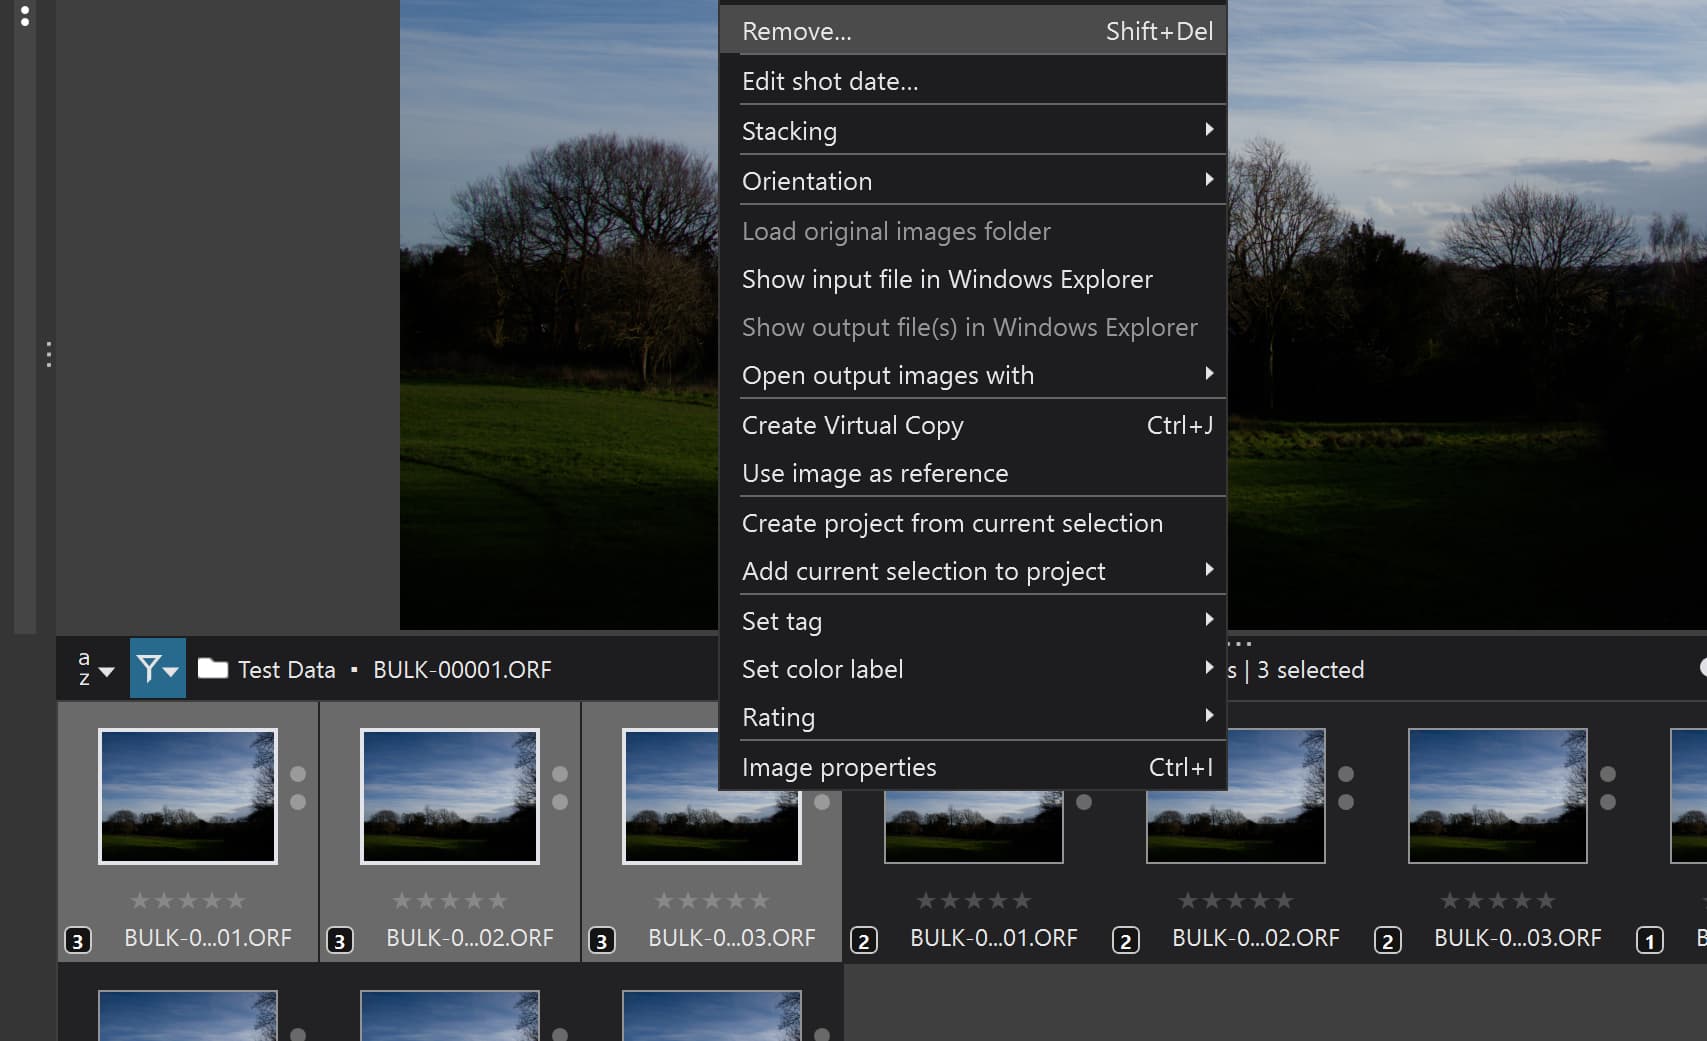Click the Test Data folder icon

[212, 668]
